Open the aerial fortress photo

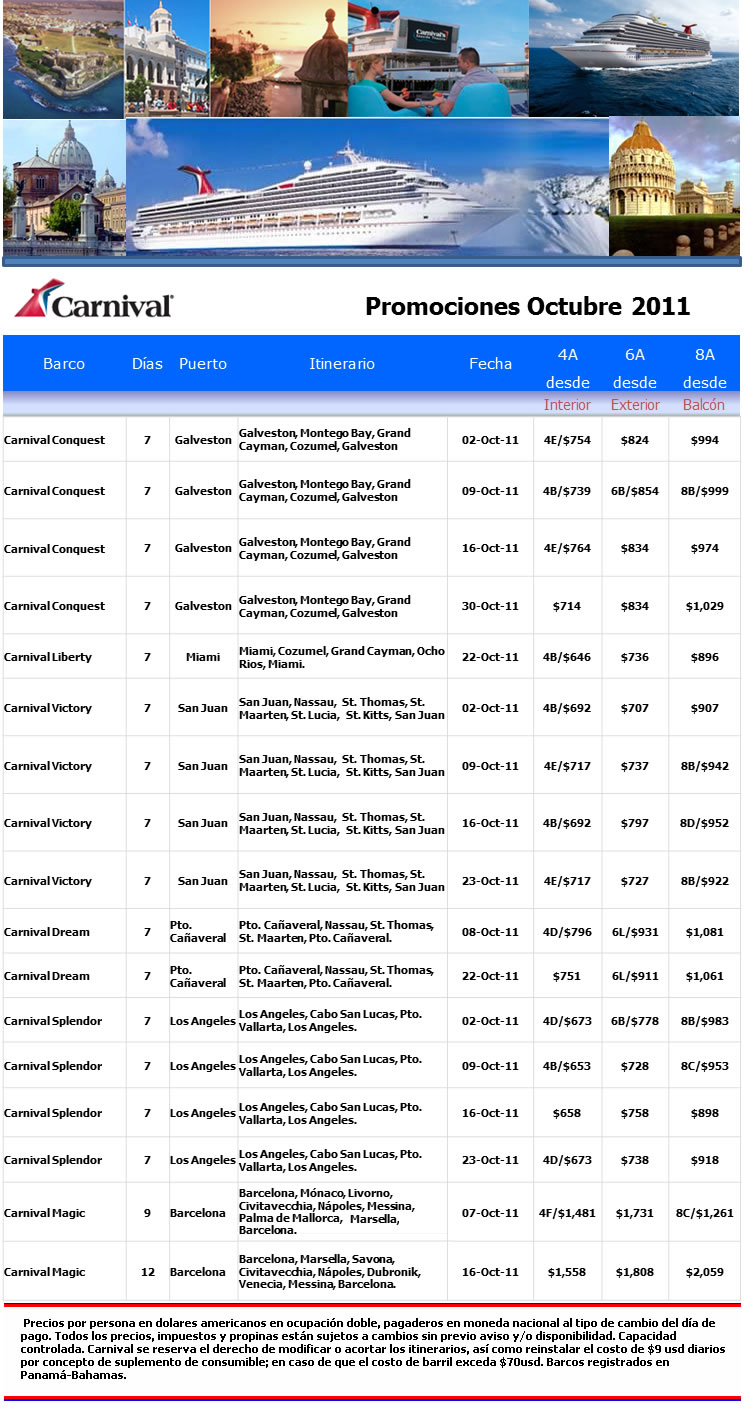[x=62, y=59]
